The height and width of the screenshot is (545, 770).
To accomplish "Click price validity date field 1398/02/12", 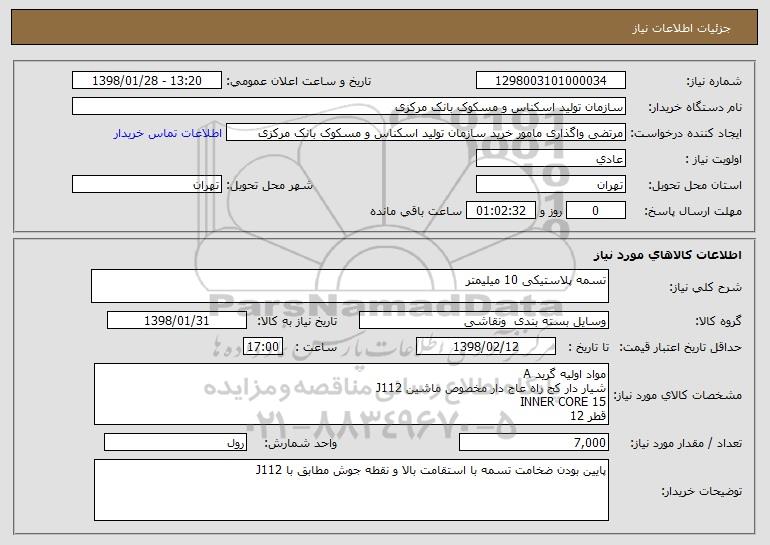I will pos(486,347).
